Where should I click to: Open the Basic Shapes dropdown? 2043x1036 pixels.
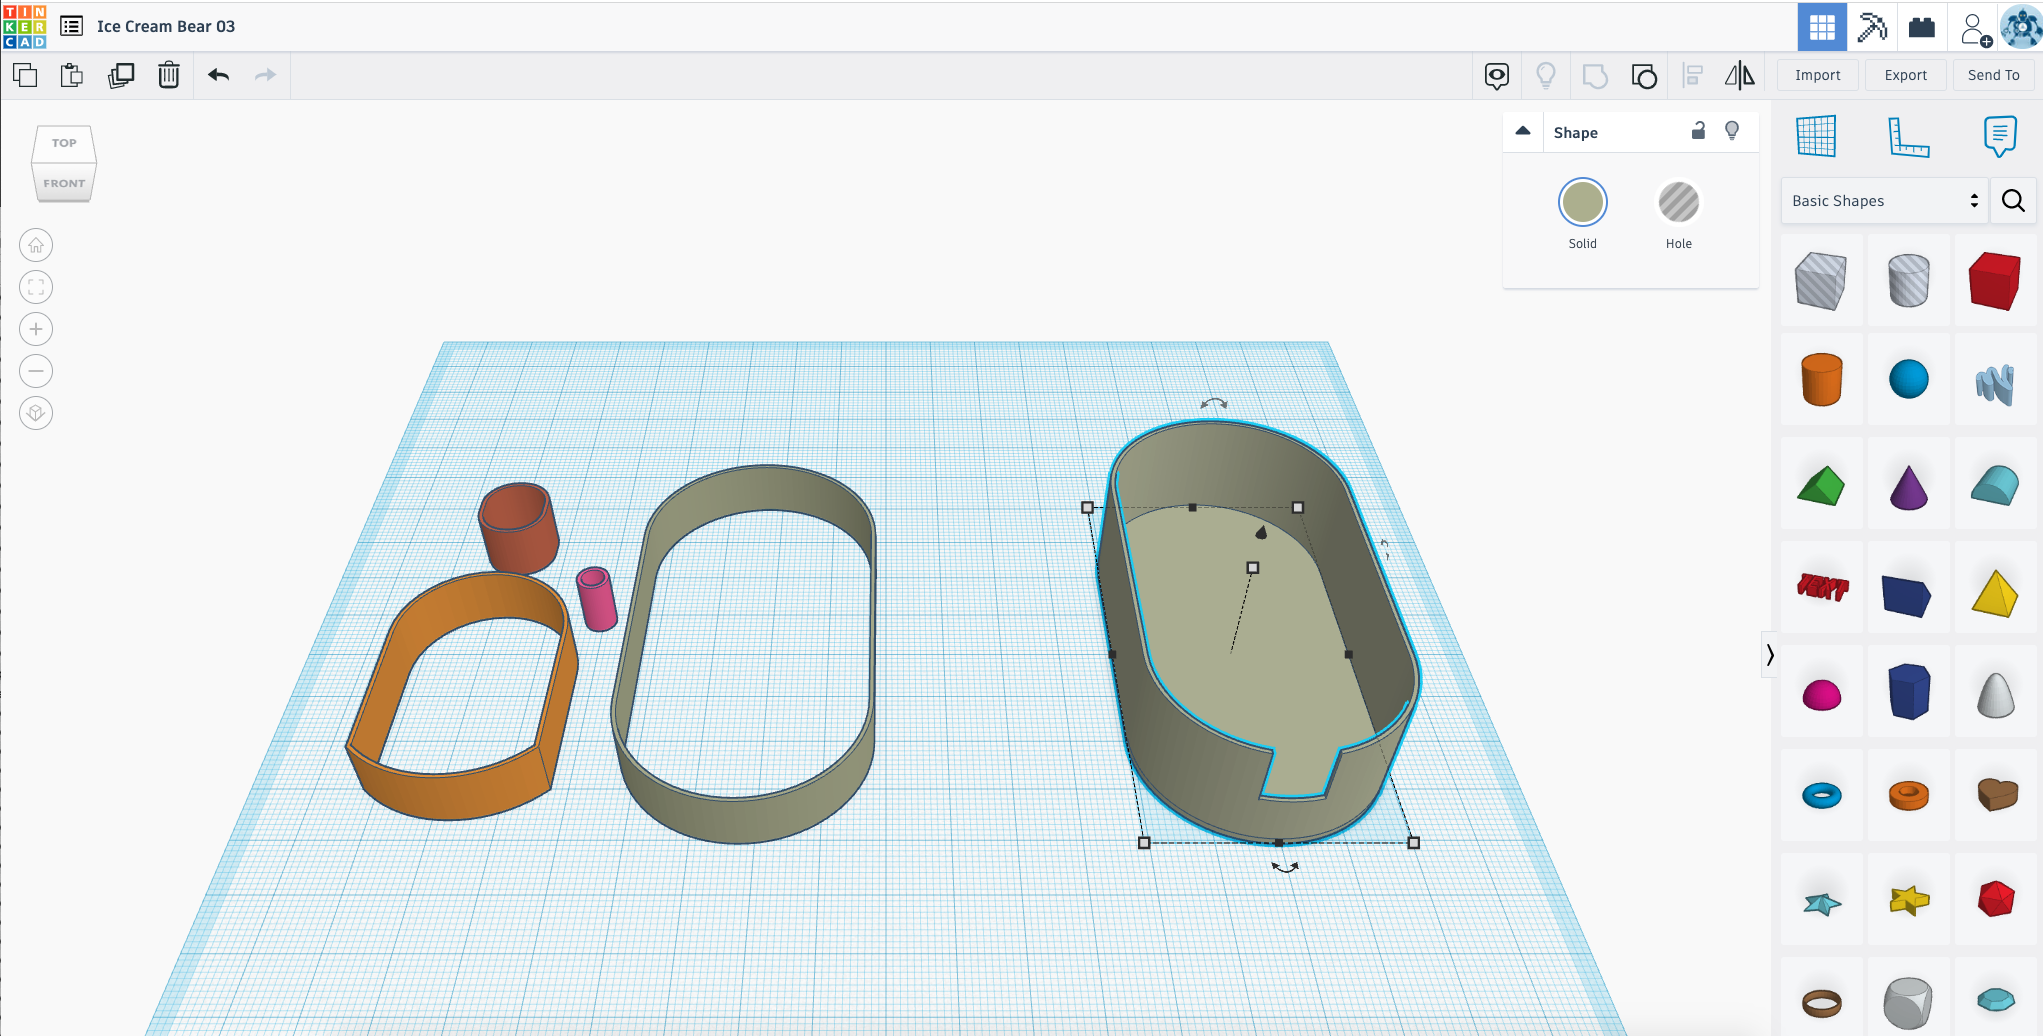point(1884,201)
